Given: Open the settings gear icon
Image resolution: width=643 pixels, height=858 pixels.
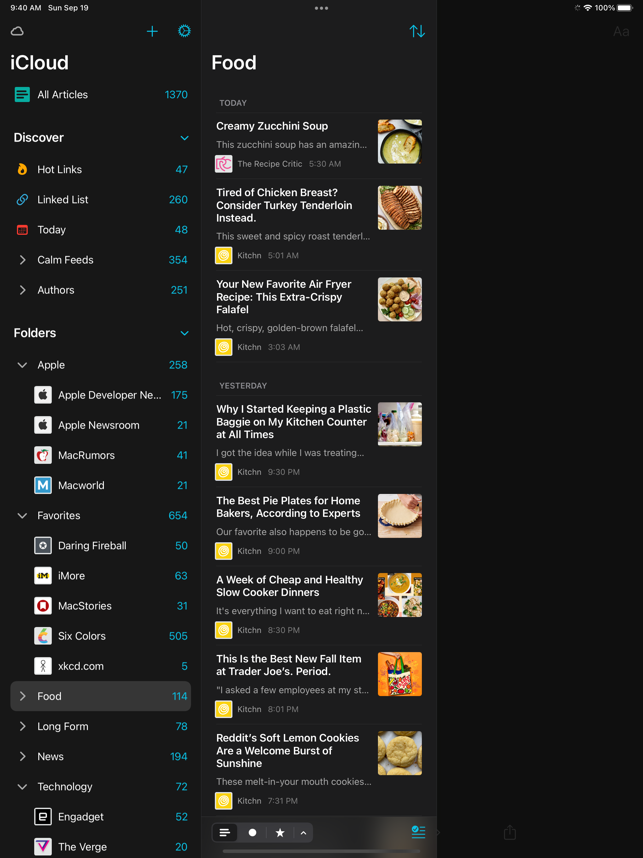Looking at the screenshot, I should coord(184,31).
